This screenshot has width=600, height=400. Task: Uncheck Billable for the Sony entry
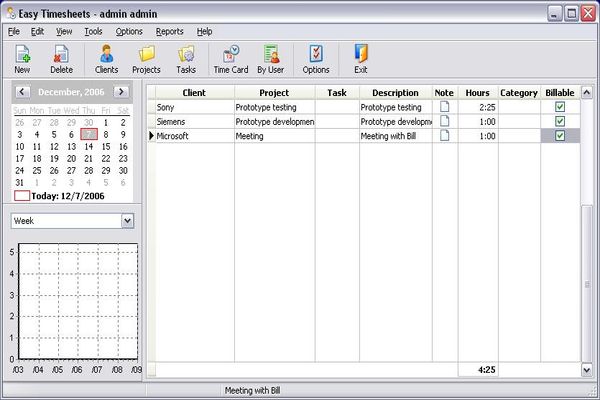(560, 107)
